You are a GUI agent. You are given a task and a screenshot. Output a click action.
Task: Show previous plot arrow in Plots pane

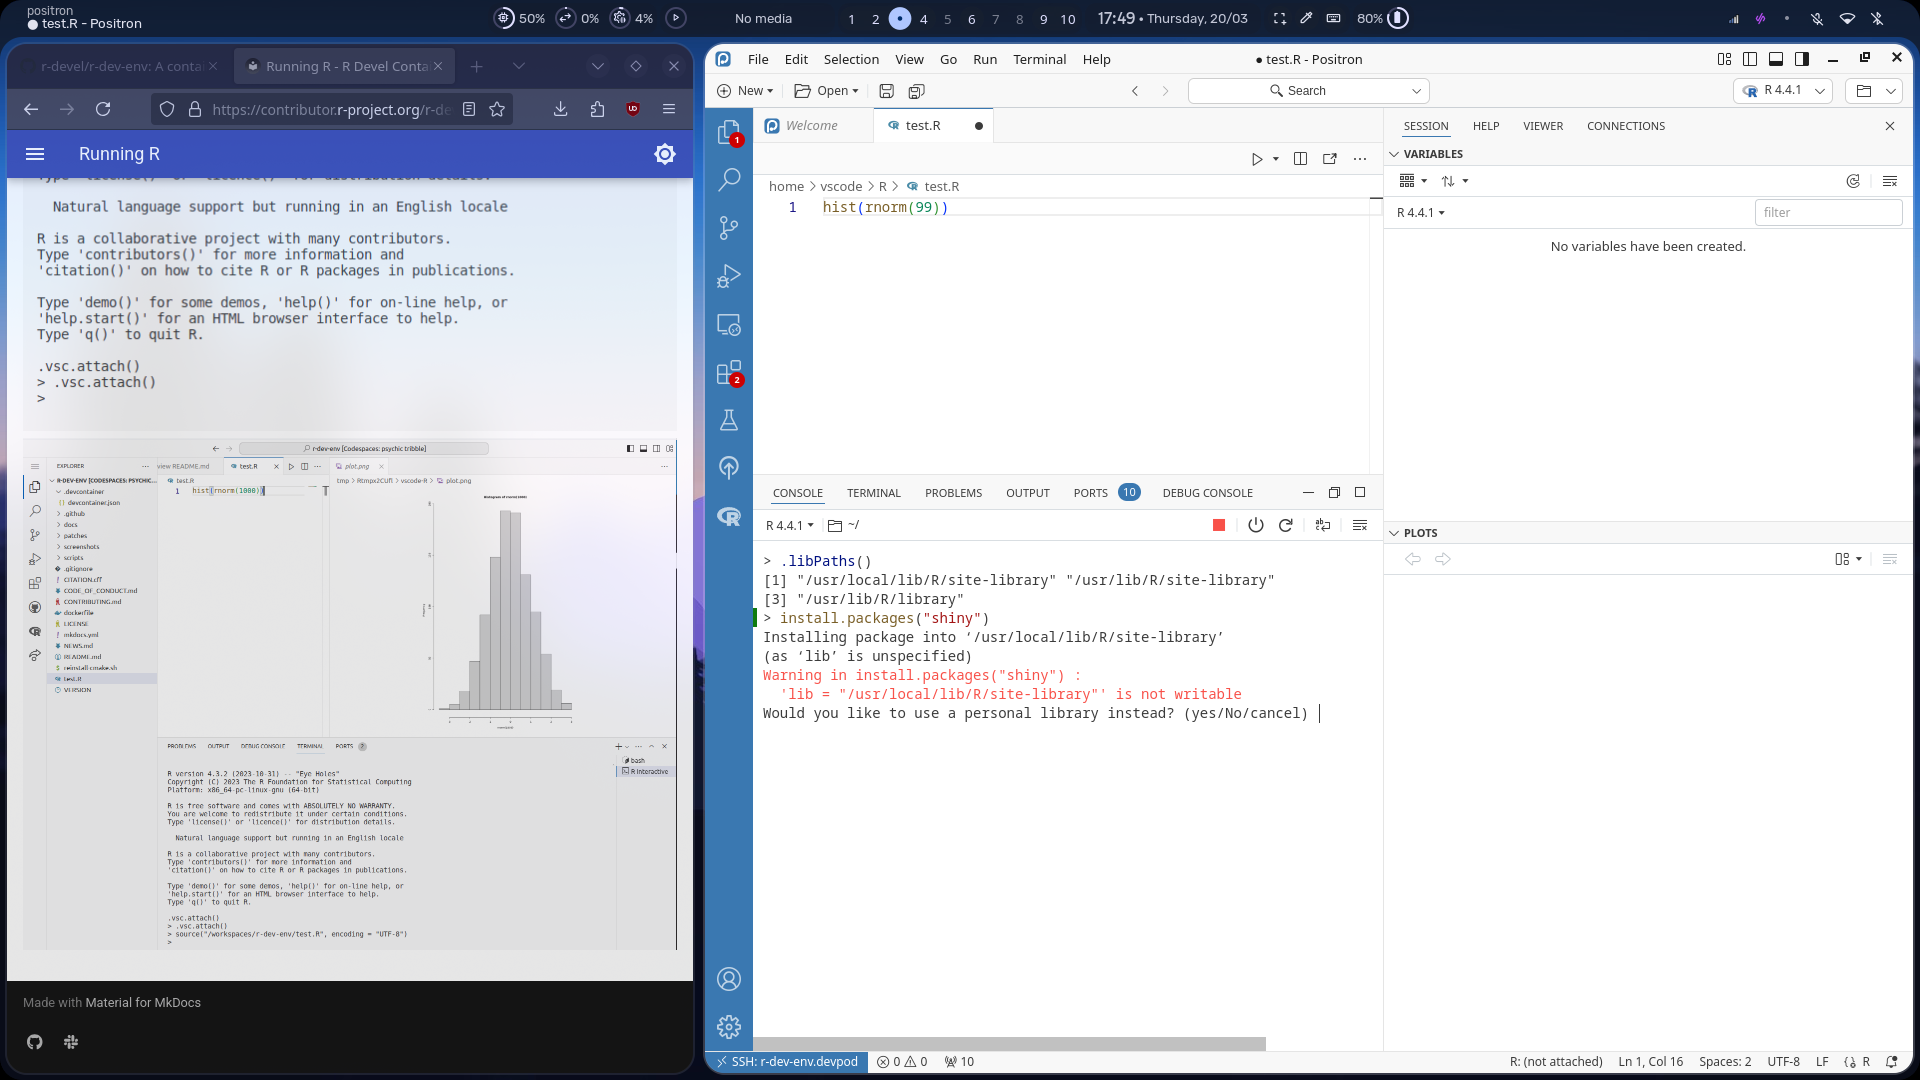point(1413,559)
